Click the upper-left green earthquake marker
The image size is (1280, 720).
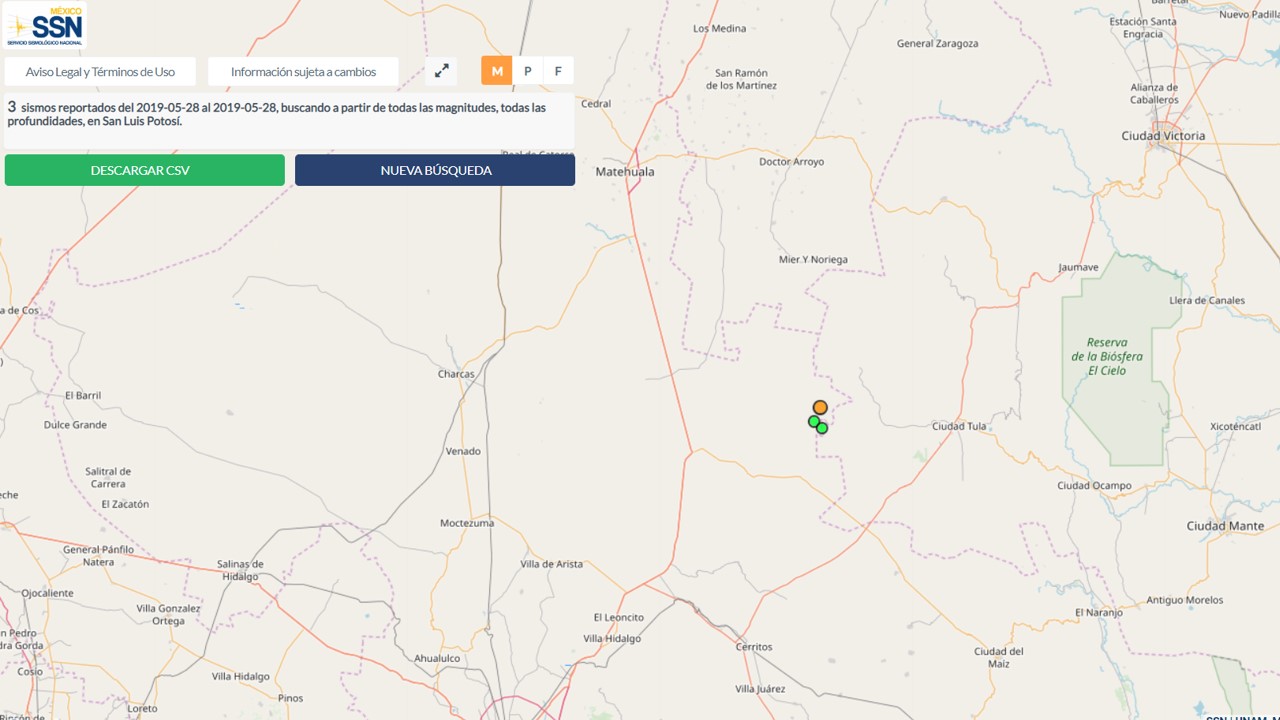tap(814, 421)
